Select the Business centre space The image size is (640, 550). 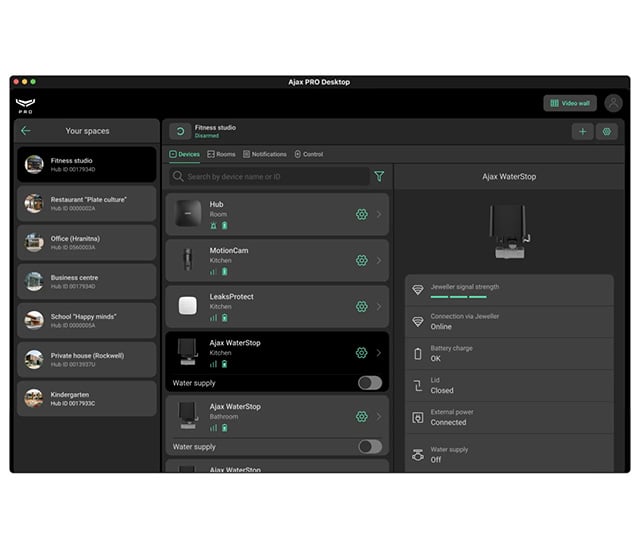(87, 282)
